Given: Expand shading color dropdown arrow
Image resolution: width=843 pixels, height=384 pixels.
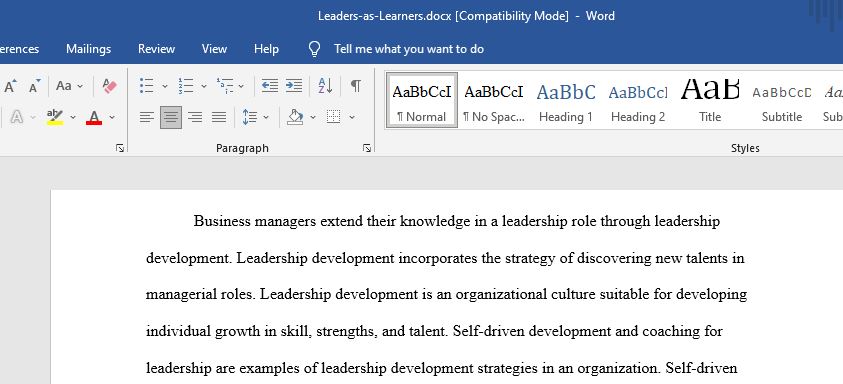Looking at the screenshot, I should tap(313, 117).
